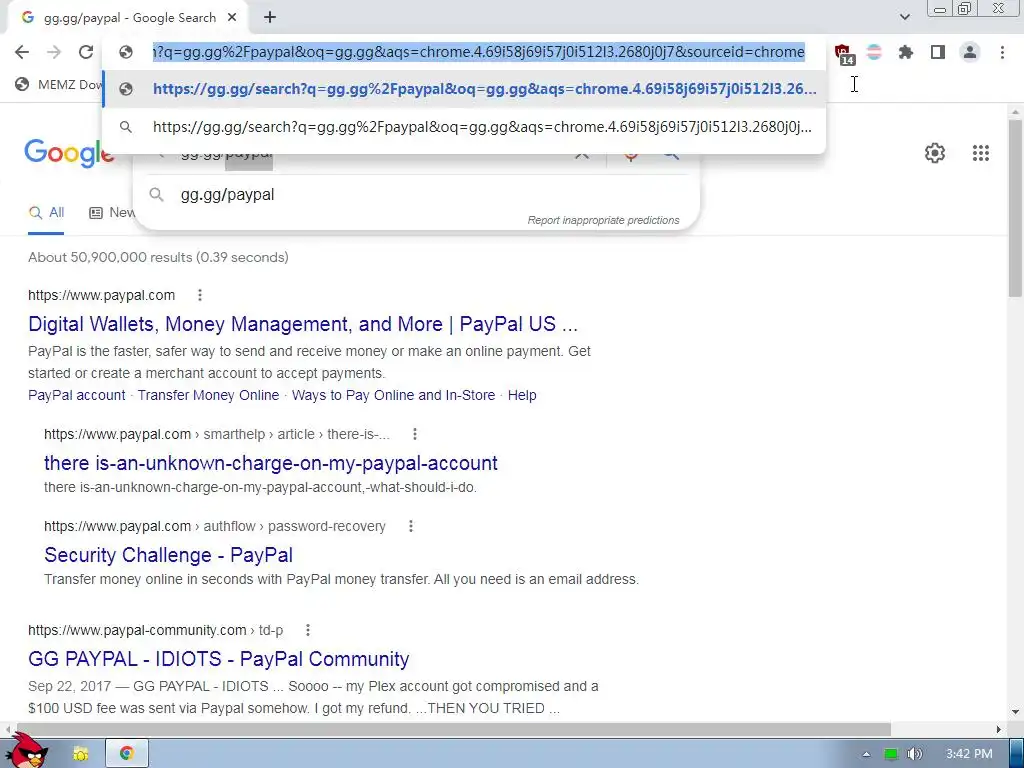Select the Chrome taskbar button

[x=127, y=754]
